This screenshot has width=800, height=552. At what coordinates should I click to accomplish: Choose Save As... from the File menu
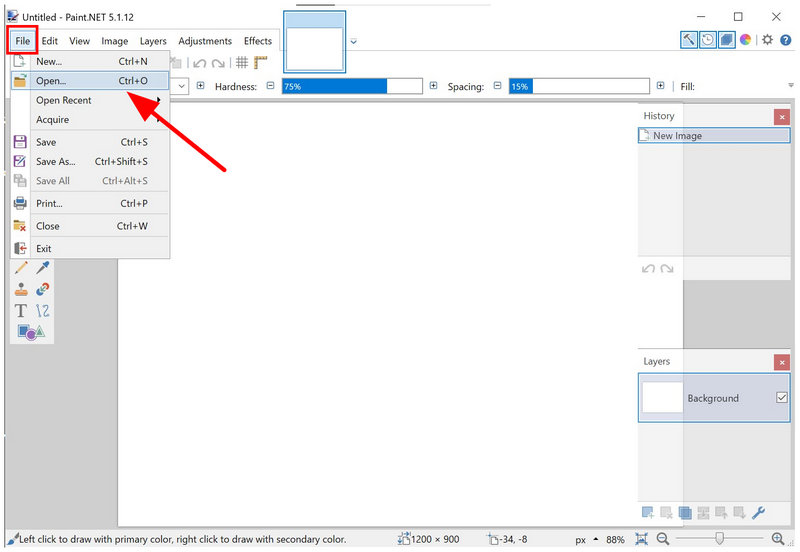pyautogui.click(x=90, y=161)
